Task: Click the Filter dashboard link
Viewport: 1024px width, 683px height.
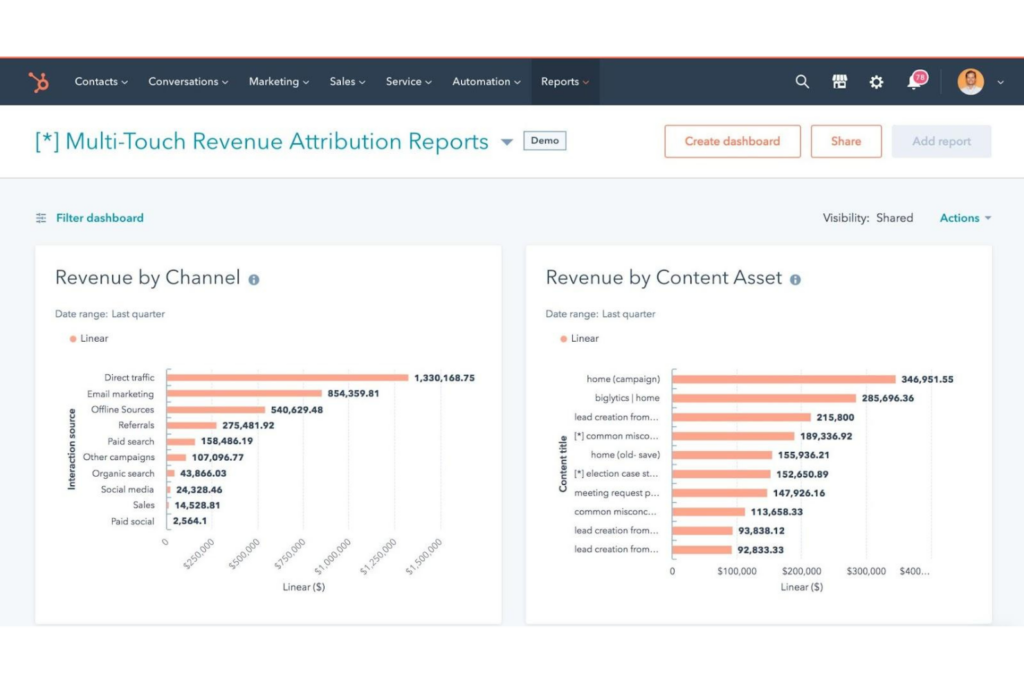Action: point(99,218)
